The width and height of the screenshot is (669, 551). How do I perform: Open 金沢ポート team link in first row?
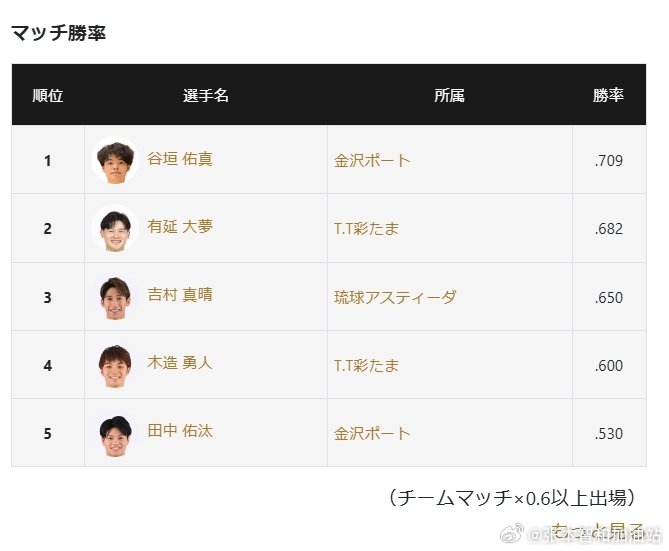coord(372,161)
